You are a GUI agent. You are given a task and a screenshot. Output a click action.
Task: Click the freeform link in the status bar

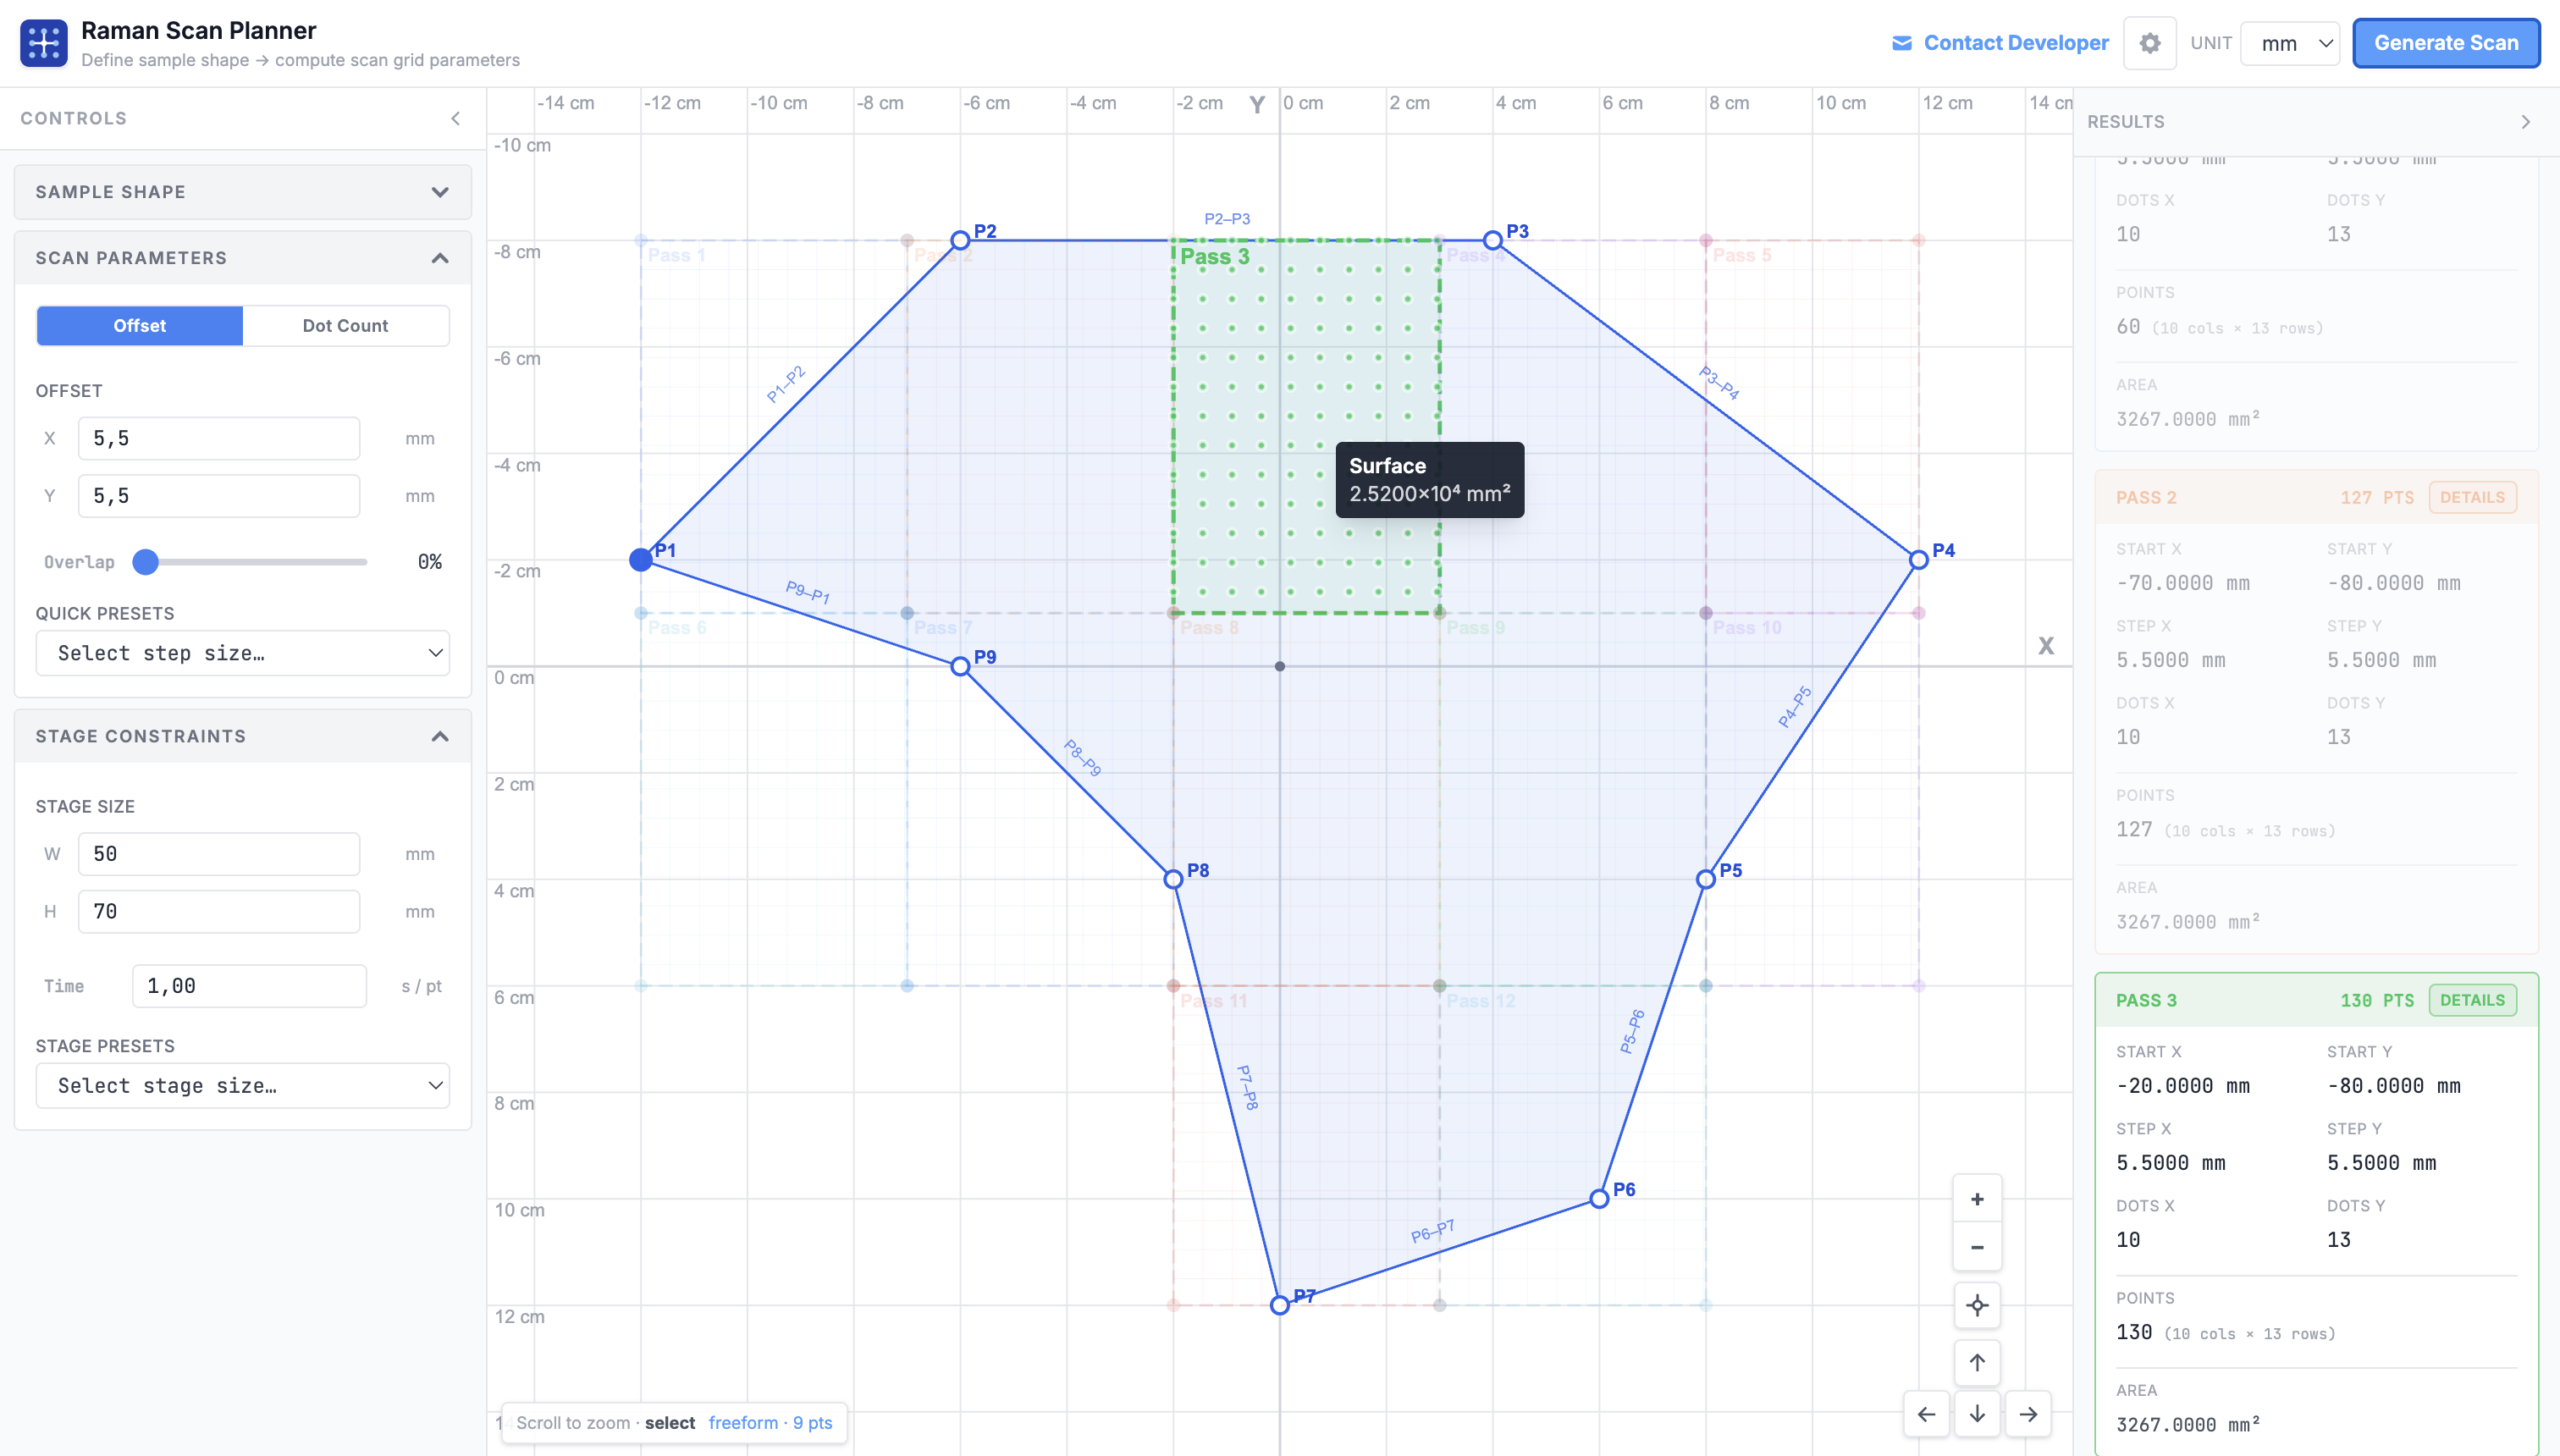pos(744,1422)
